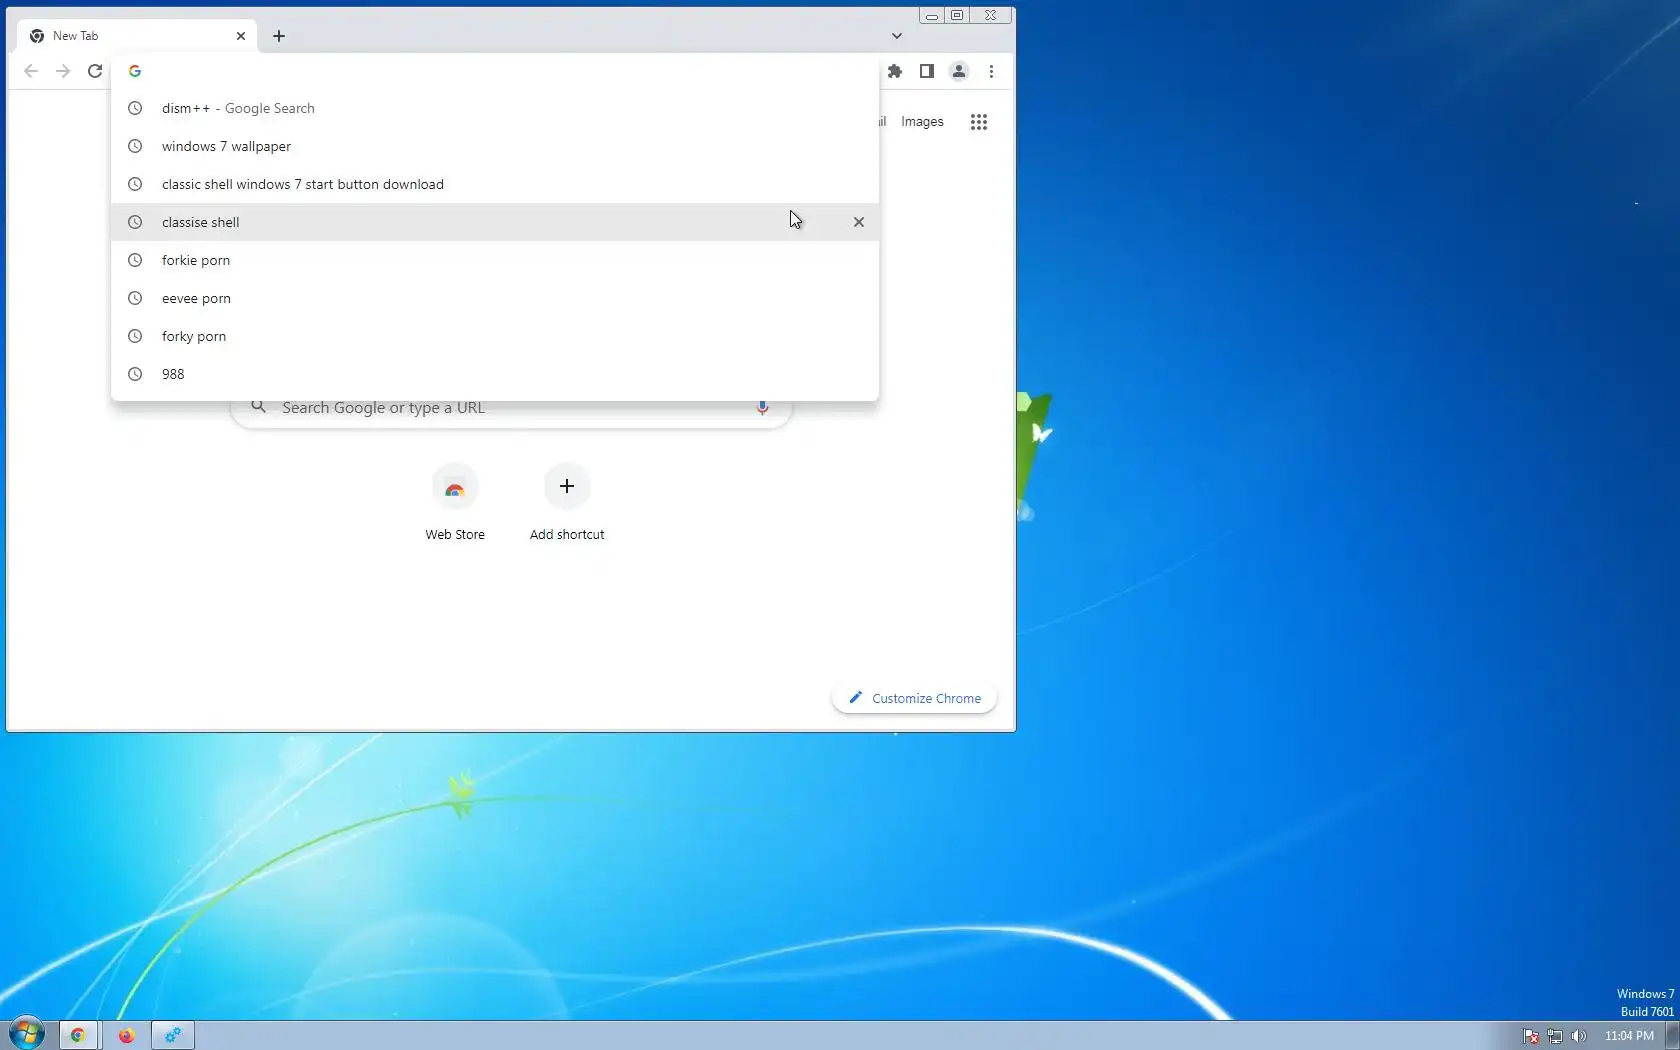1680x1050 pixels.
Task: Select the New Tab tab
Action: [x=137, y=36]
